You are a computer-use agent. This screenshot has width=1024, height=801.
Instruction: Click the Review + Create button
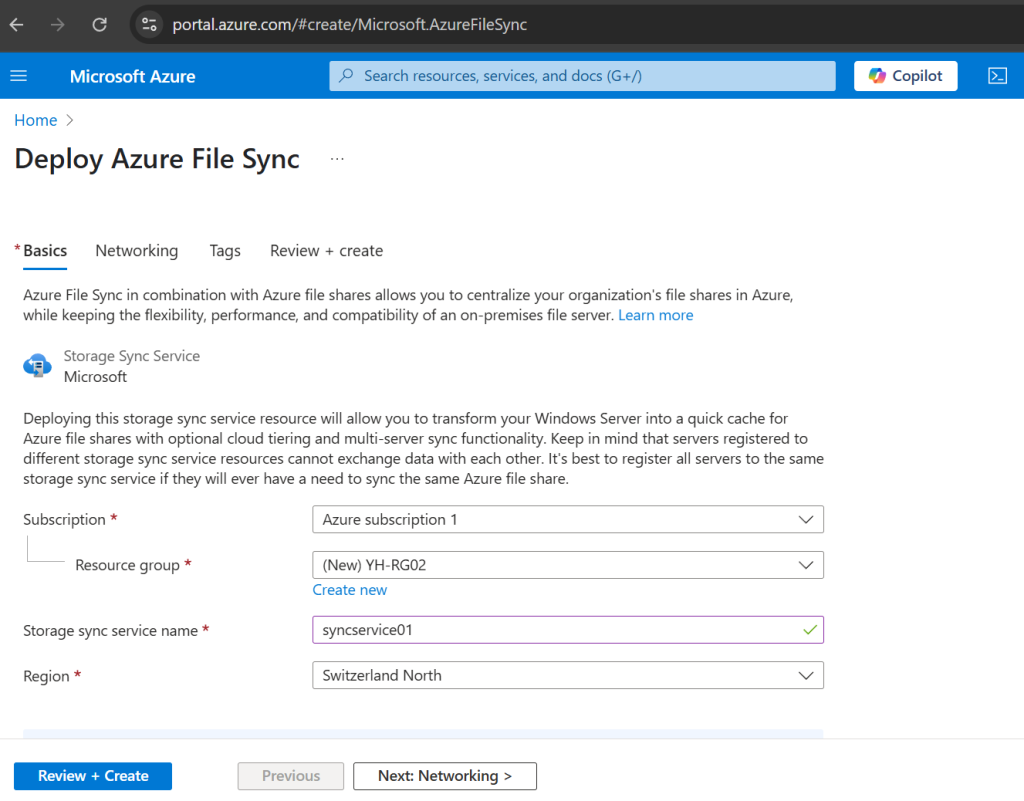pyautogui.click(x=93, y=776)
